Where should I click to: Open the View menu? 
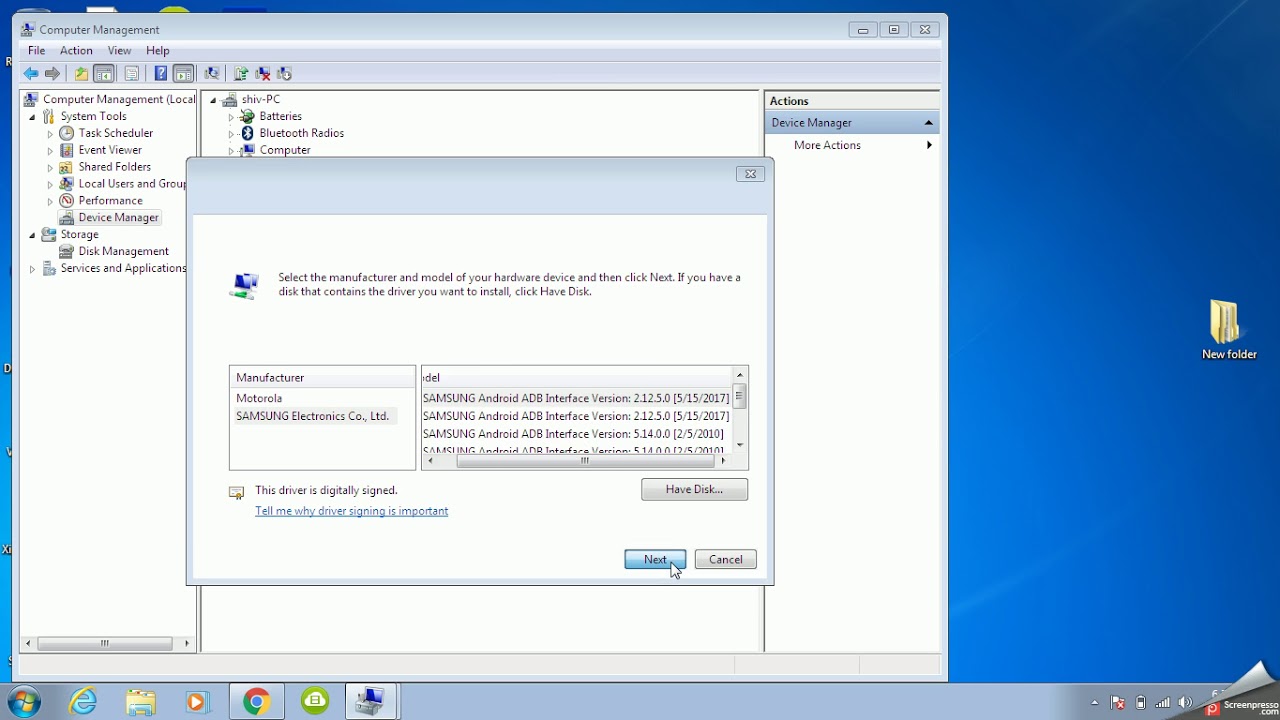point(119,50)
